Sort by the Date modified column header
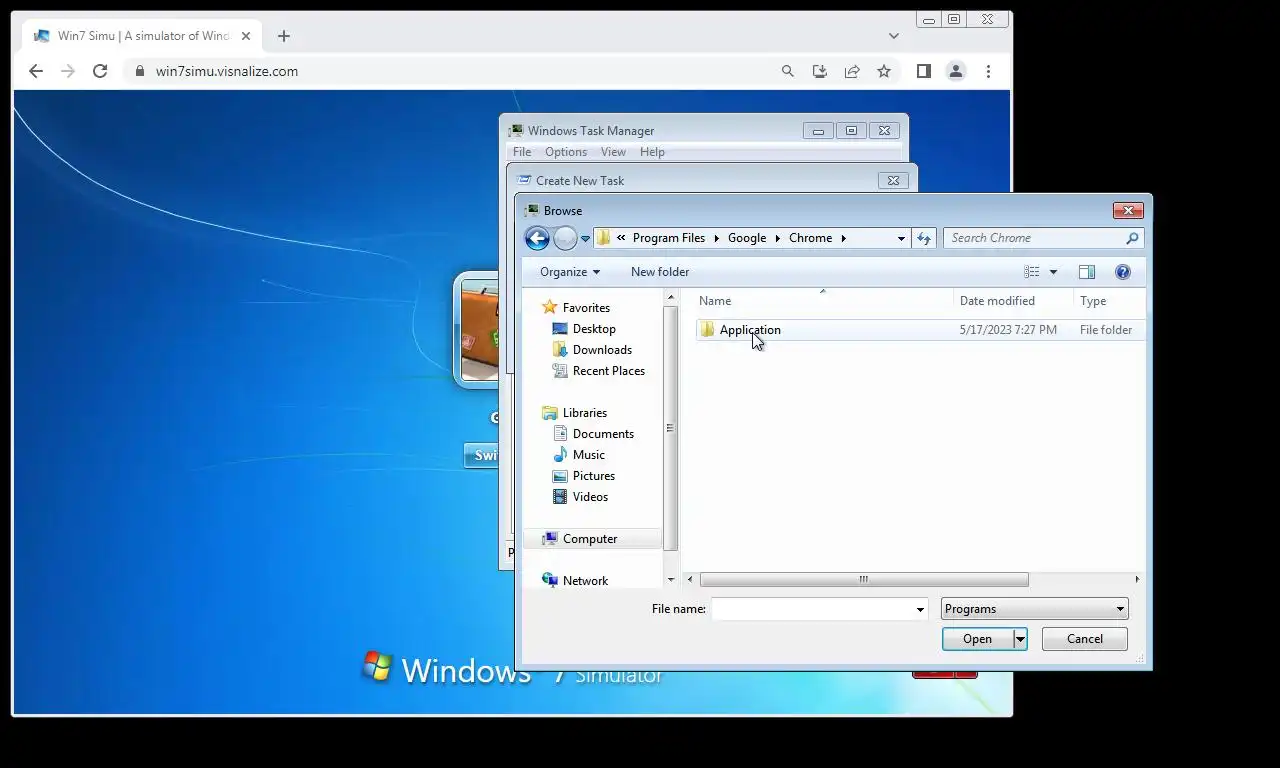 997,301
